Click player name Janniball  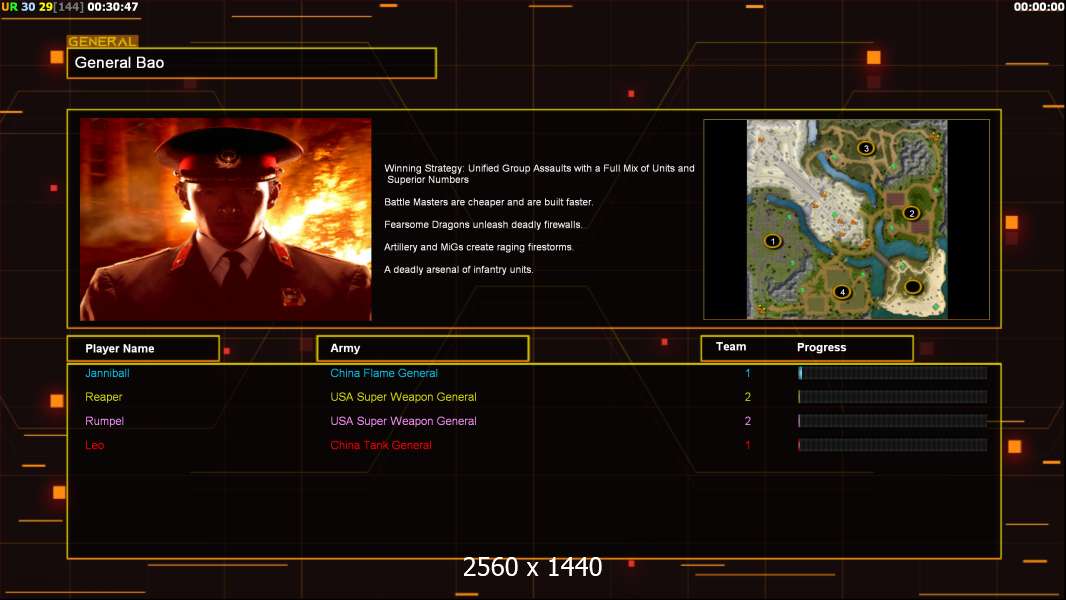(107, 373)
